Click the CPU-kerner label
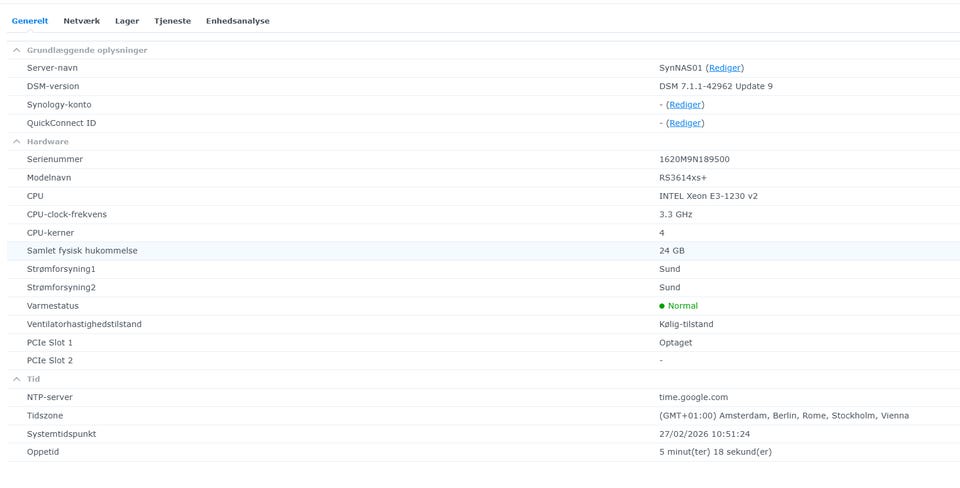 [x=50, y=233]
